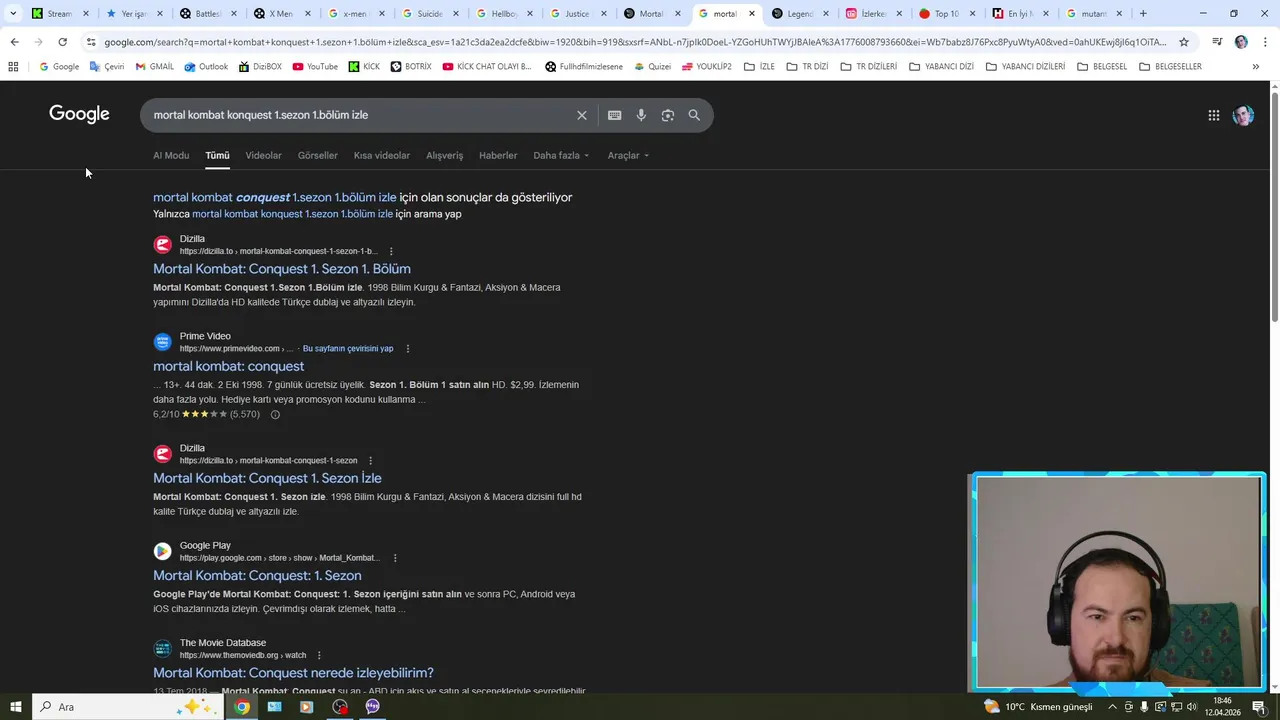Open the BELGESELLER bookmark folder
Image resolution: width=1280 pixels, height=720 pixels.
1170,67
